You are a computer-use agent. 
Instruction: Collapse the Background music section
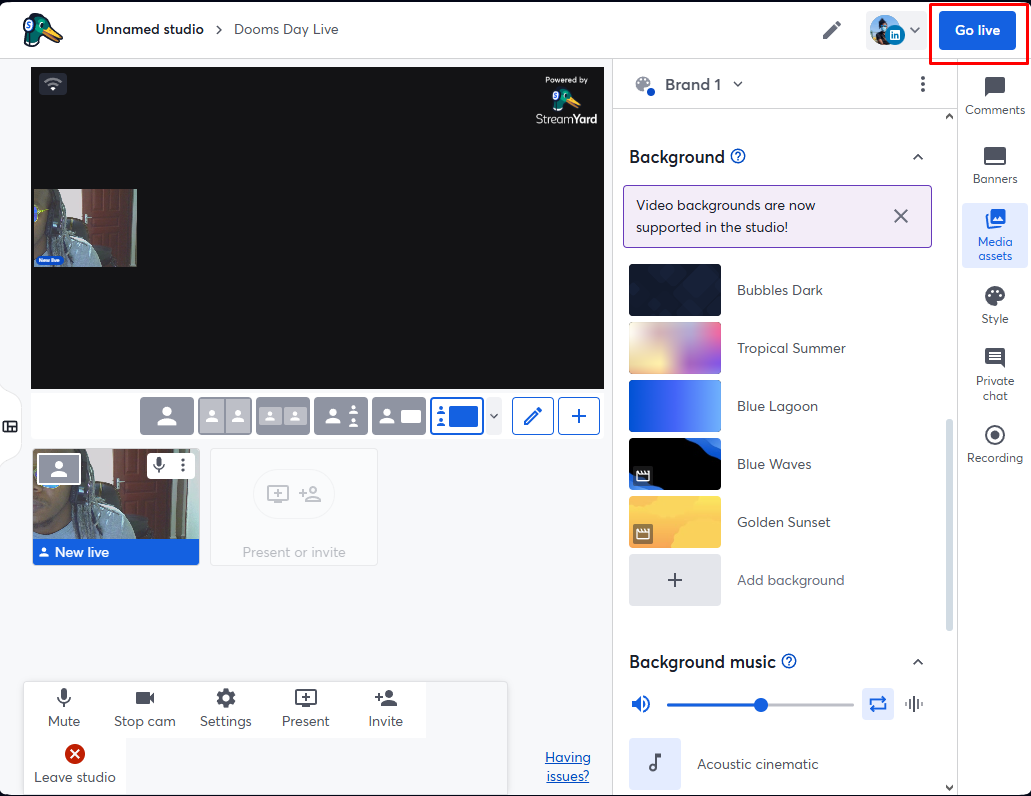918,662
